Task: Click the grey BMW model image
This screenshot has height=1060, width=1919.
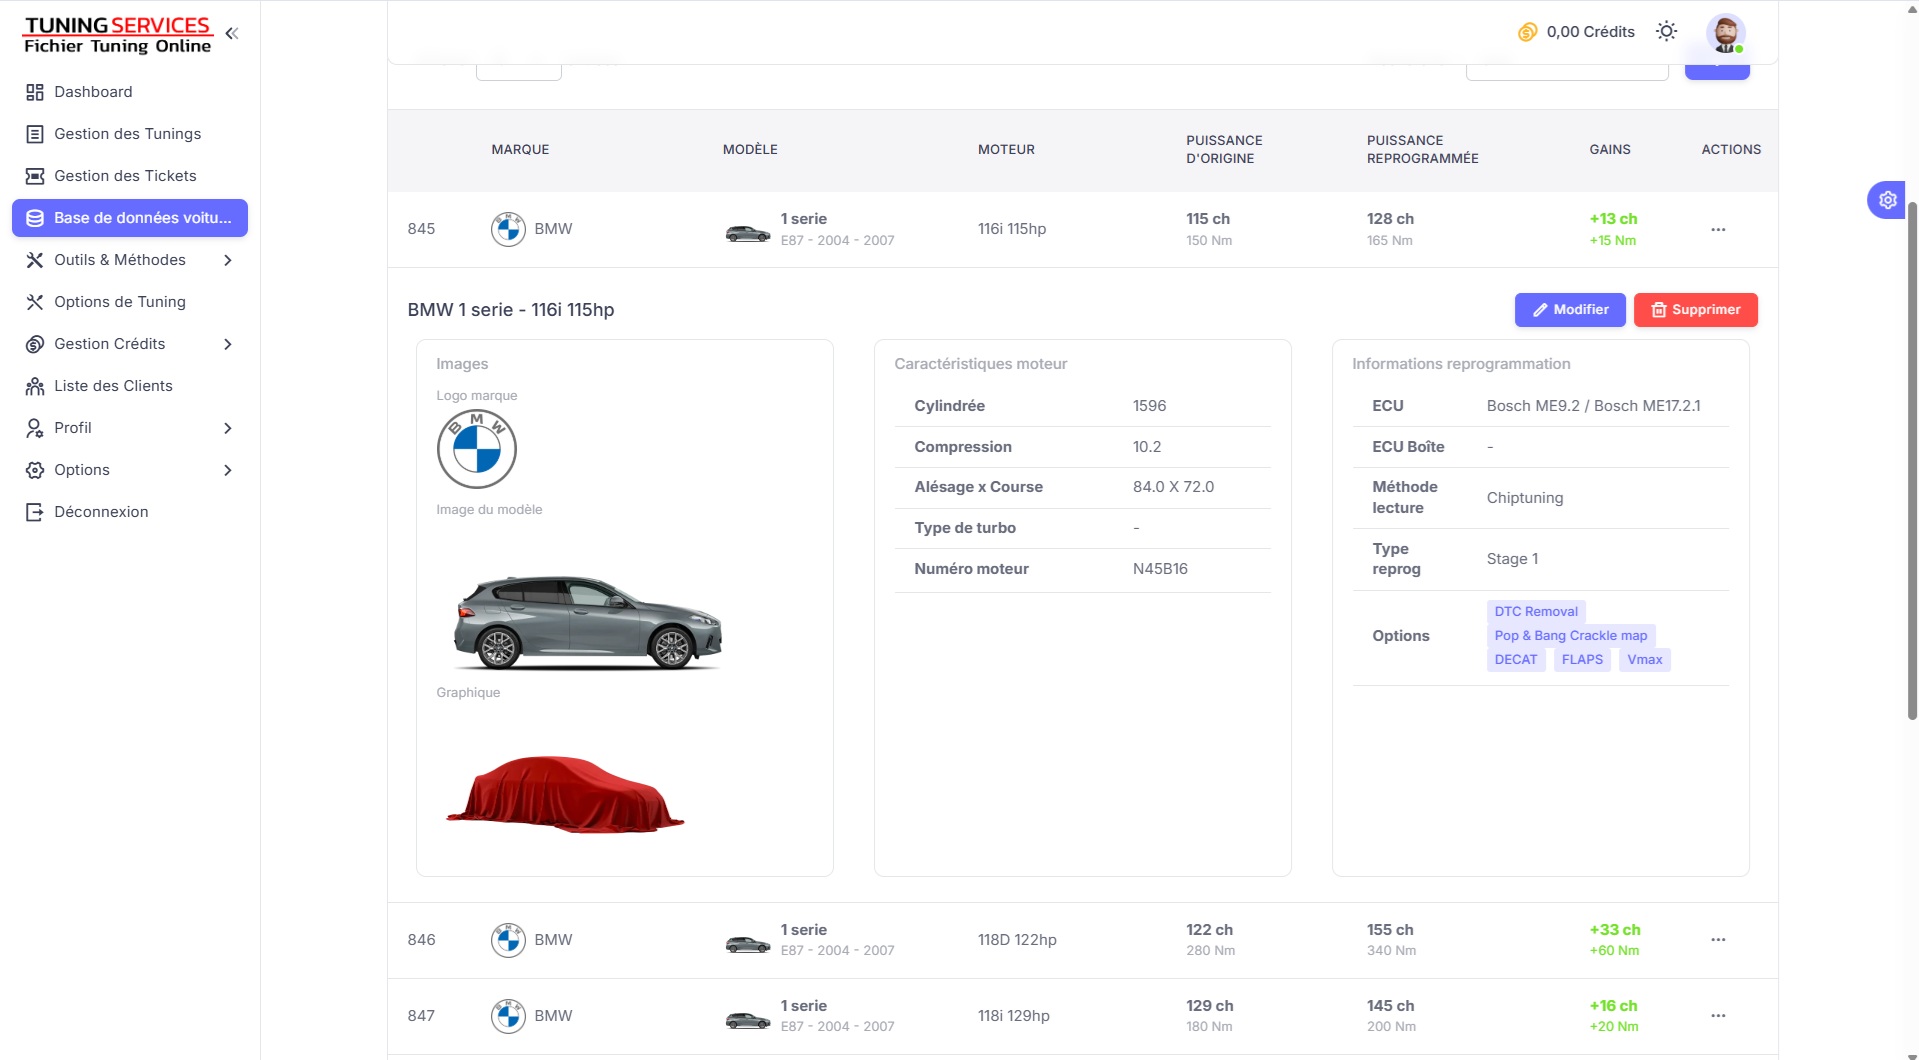Action: click(x=587, y=622)
